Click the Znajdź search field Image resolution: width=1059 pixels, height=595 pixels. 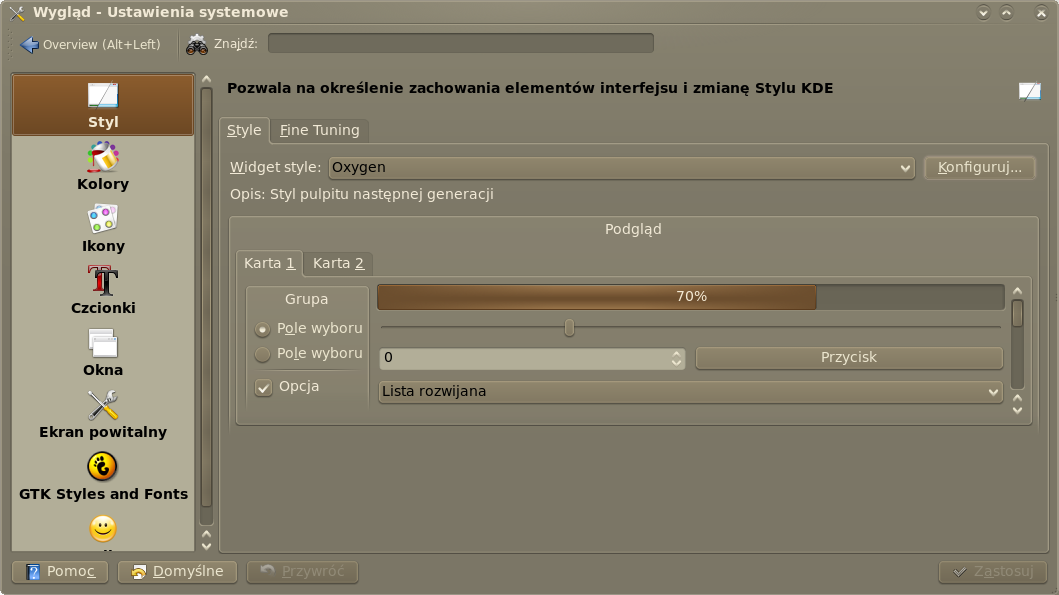(461, 44)
